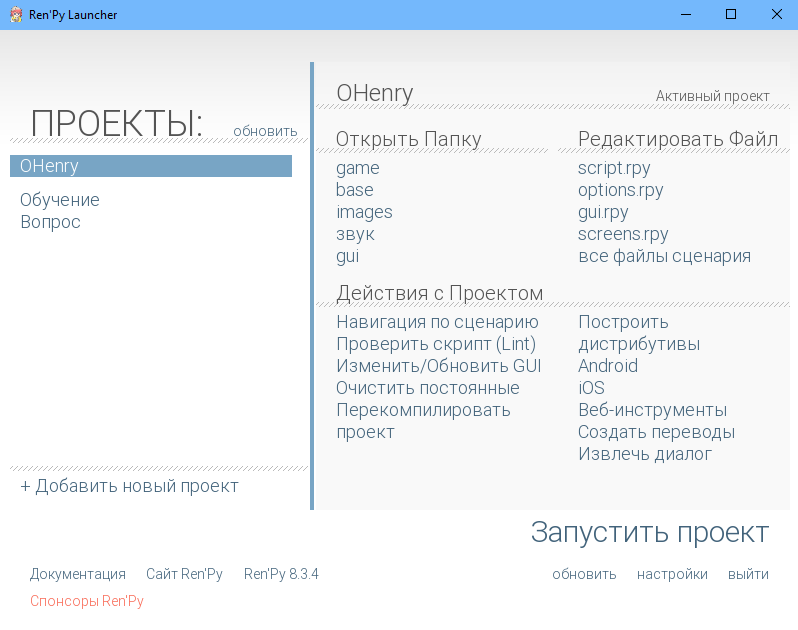Run Проверить скрипт (Lint)

point(436,344)
